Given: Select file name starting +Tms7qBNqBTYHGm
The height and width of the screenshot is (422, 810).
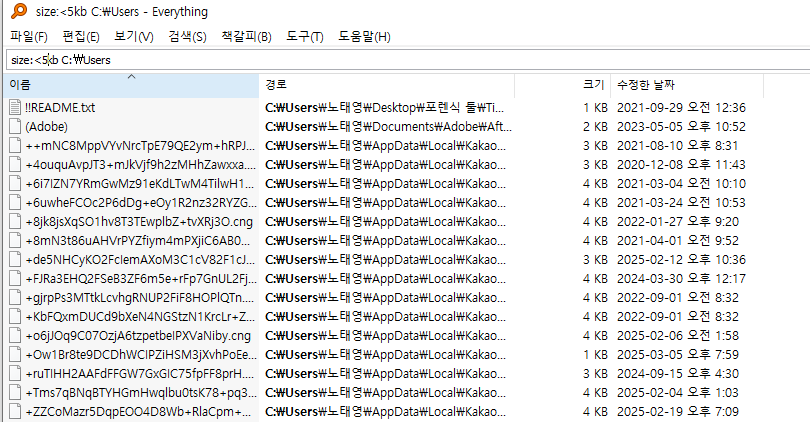Looking at the screenshot, I should pyautogui.click(x=141, y=393).
